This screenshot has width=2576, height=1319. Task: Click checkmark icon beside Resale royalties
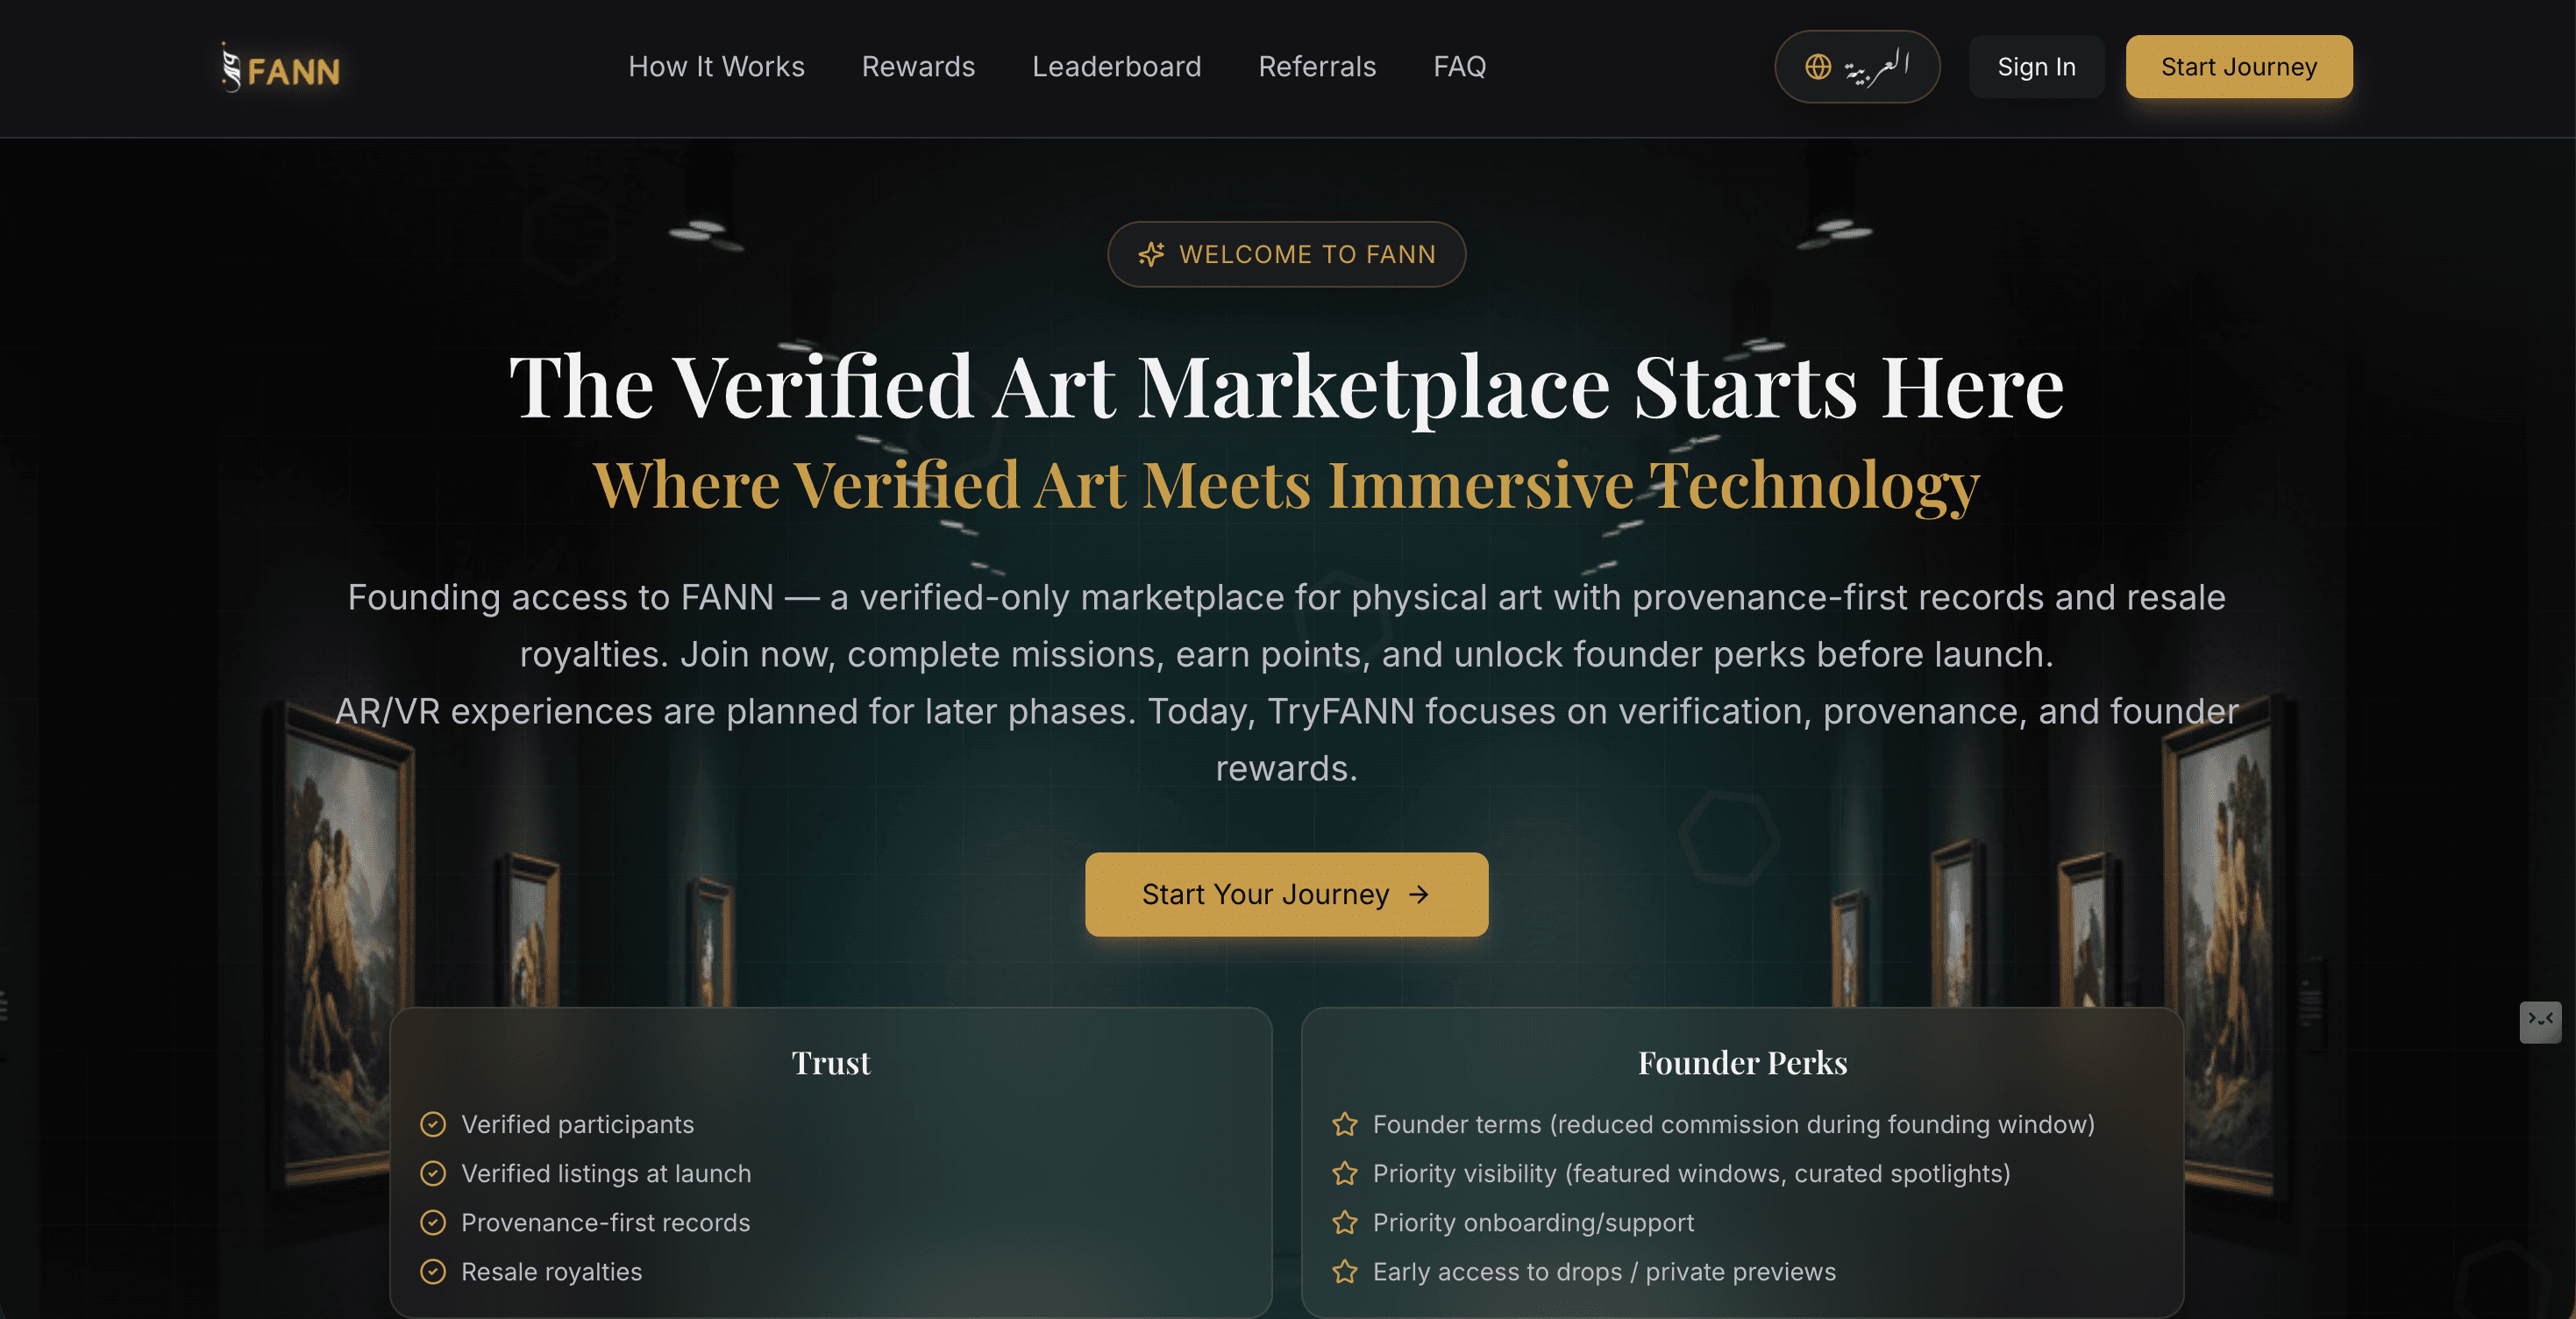pos(433,1272)
